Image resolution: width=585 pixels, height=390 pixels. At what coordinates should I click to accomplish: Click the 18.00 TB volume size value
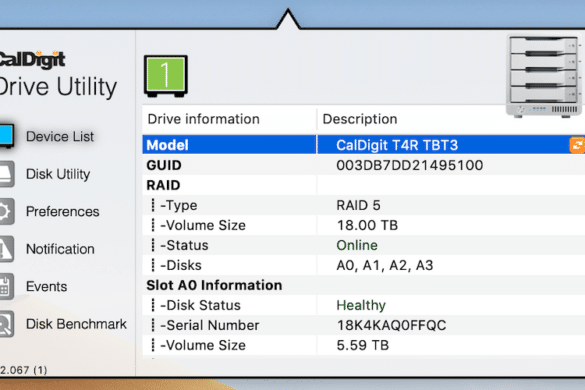(x=367, y=225)
